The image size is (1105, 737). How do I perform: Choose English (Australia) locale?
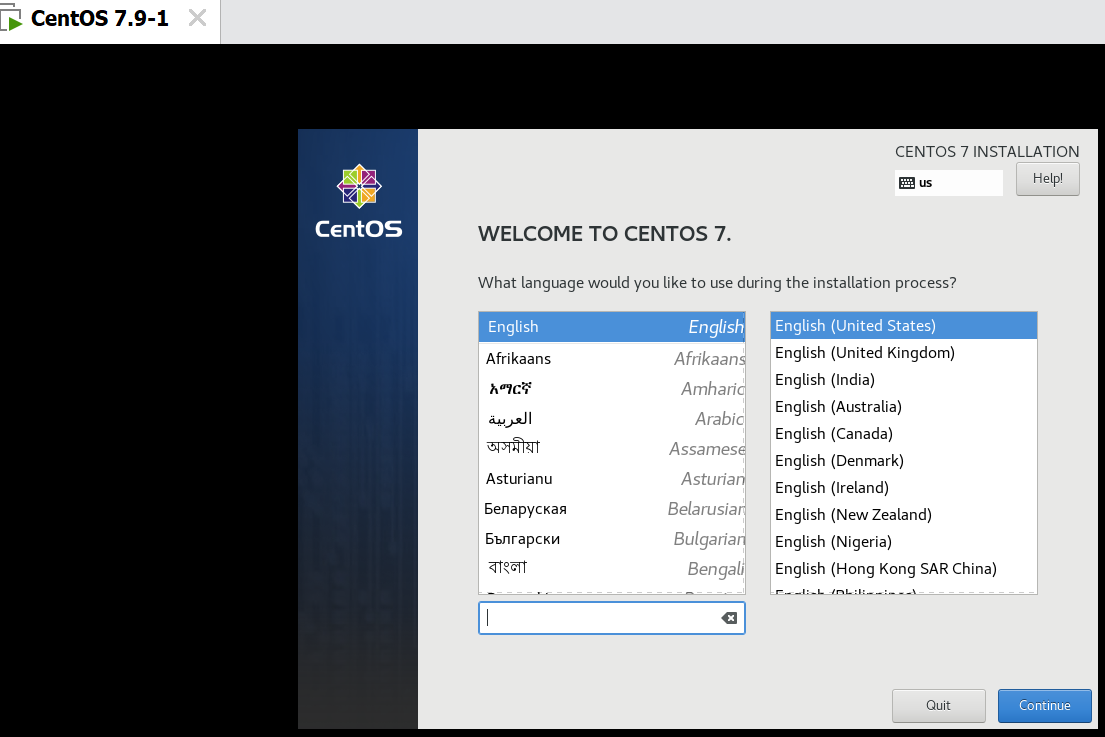click(903, 407)
